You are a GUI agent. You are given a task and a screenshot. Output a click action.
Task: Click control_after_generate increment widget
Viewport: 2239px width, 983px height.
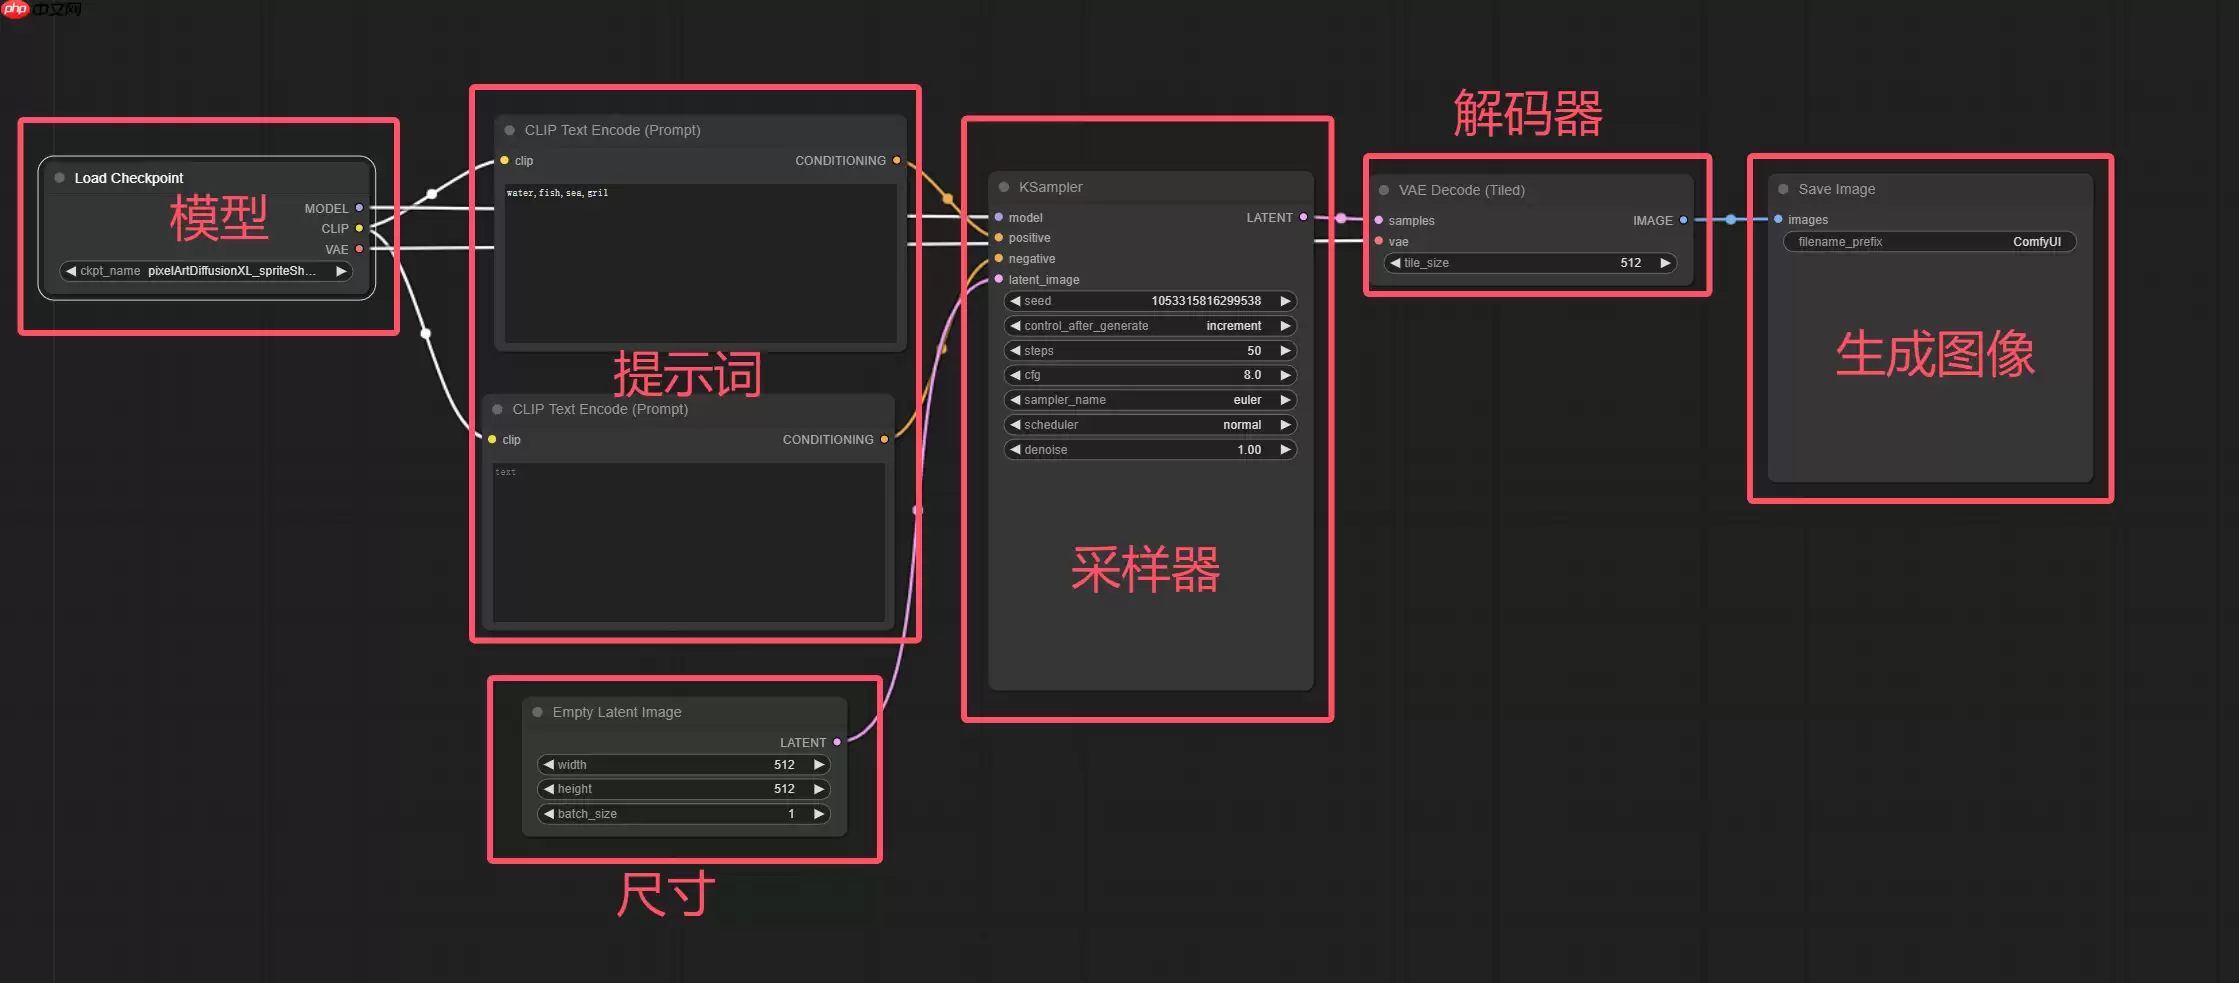1150,325
